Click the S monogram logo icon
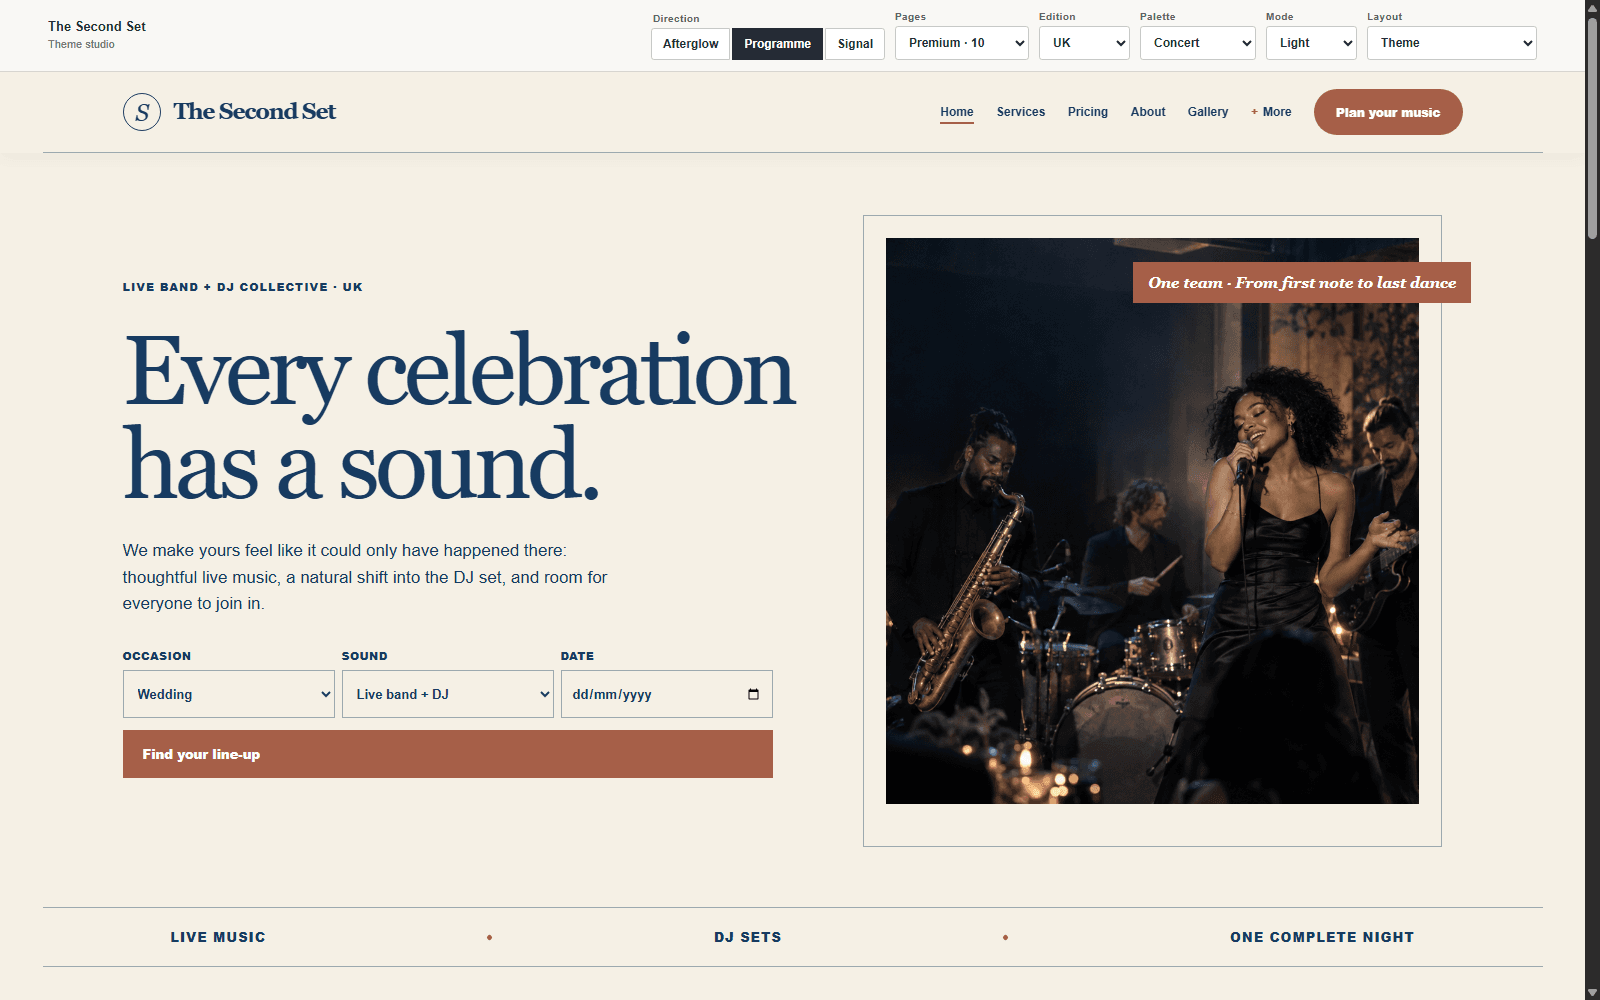This screenshot has width=1600, height=1000. pos(142,112)
